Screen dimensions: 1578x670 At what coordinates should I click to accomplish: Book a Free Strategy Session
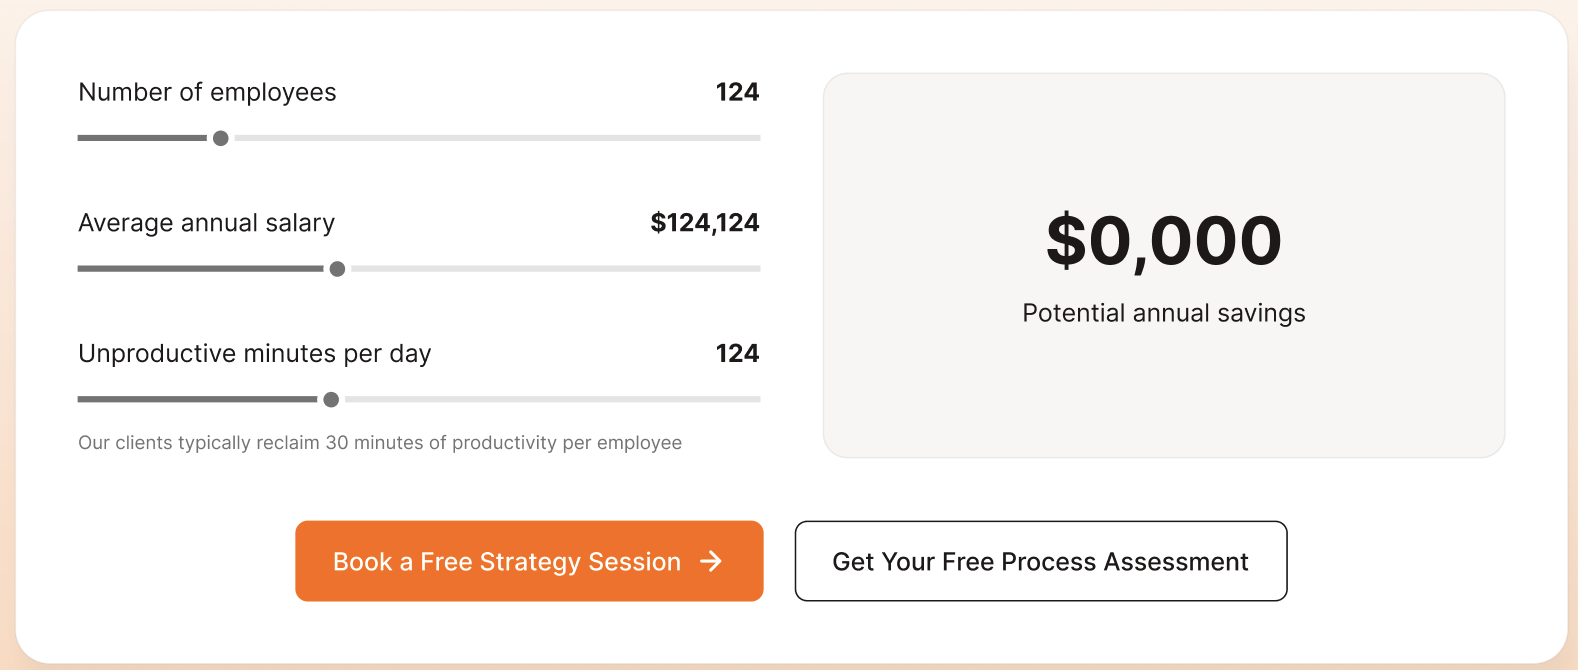point(506,561)
